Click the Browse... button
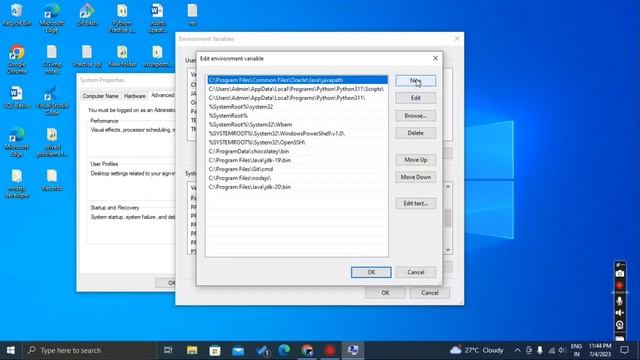The width and height of the screenshot is (640, 360). (x=416, y=116)
